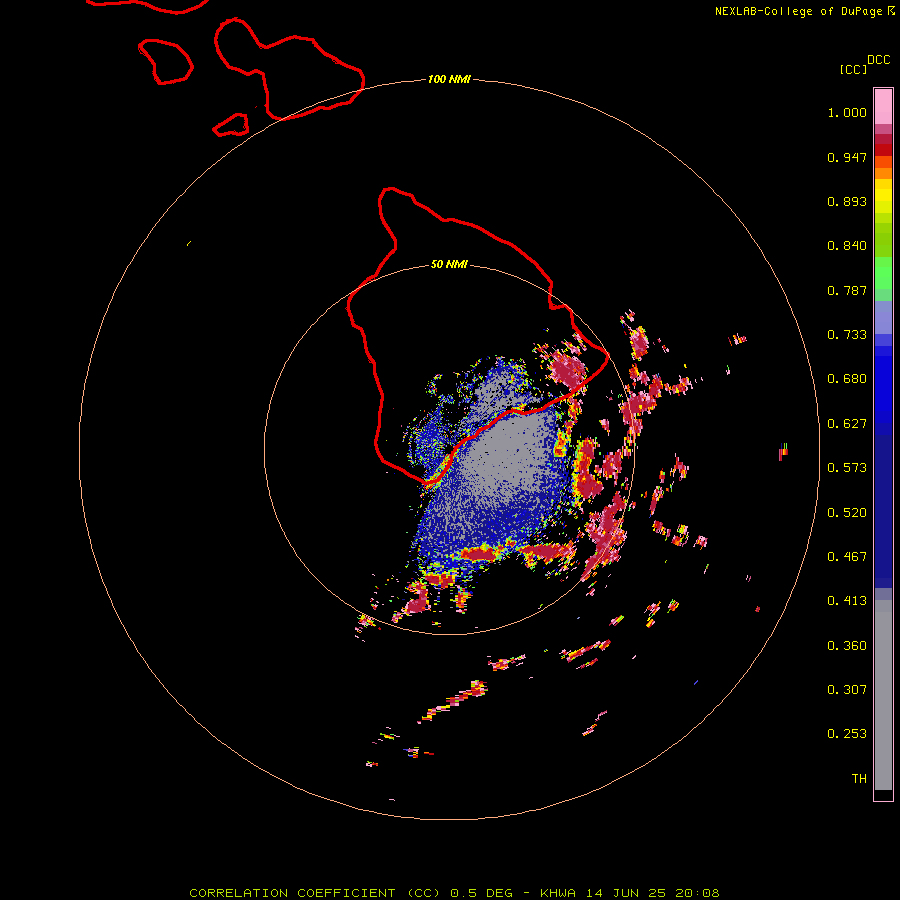
Task: Click the 50 NMI range ring label
Action: 449,264
